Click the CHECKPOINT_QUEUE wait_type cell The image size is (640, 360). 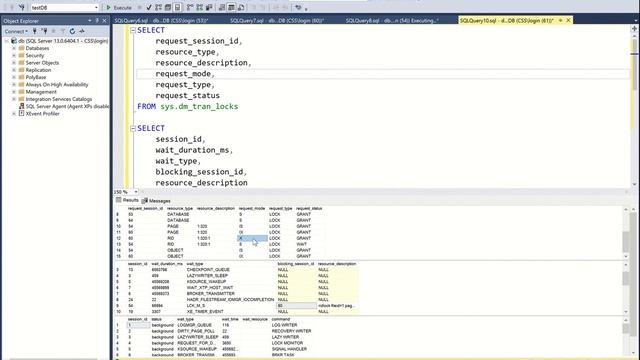(208, 270)
